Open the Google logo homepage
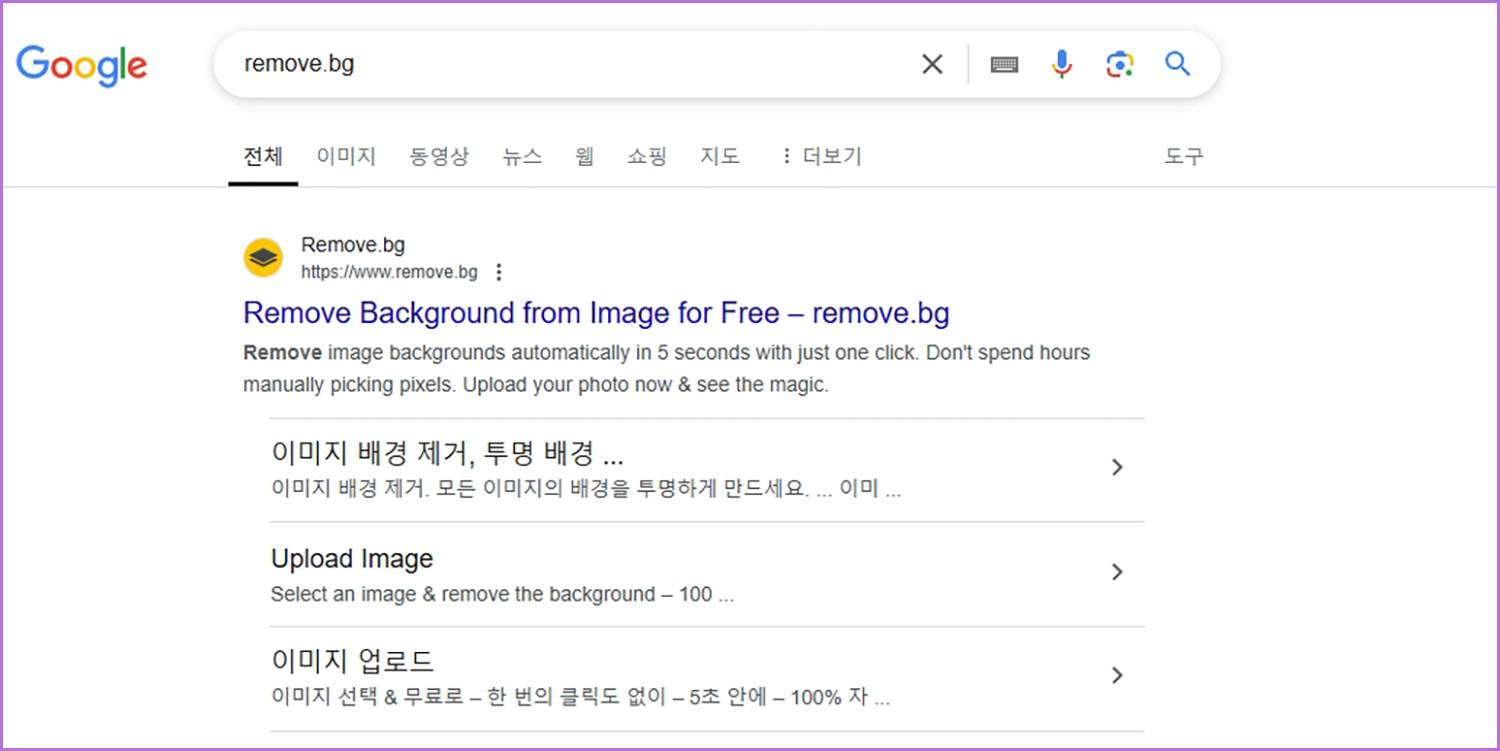Image resolution: width=1500 pixels, height=751 pixels. point(82,66)
